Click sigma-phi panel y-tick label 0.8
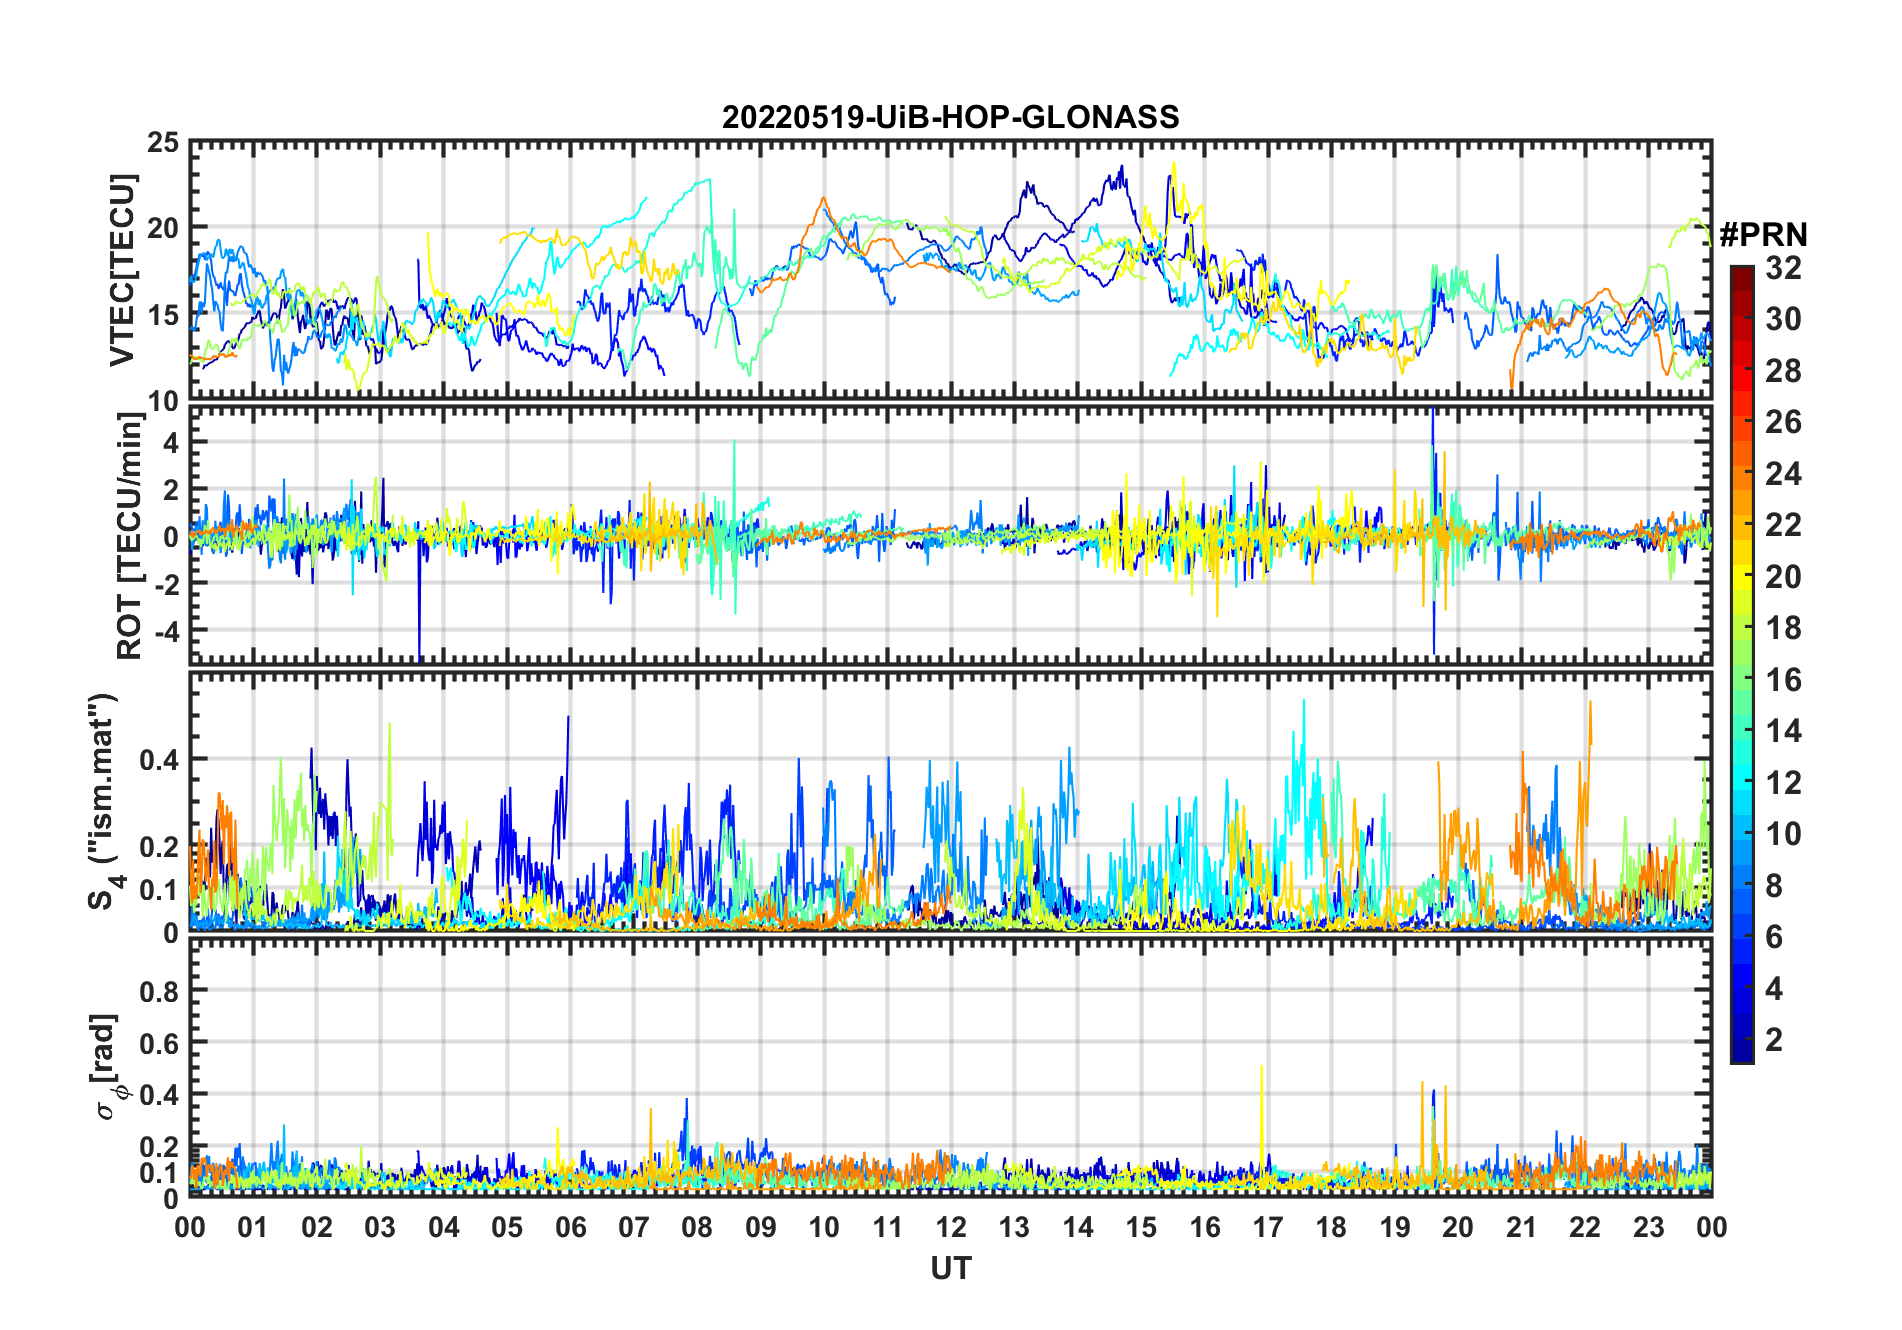 click(160, 991)
